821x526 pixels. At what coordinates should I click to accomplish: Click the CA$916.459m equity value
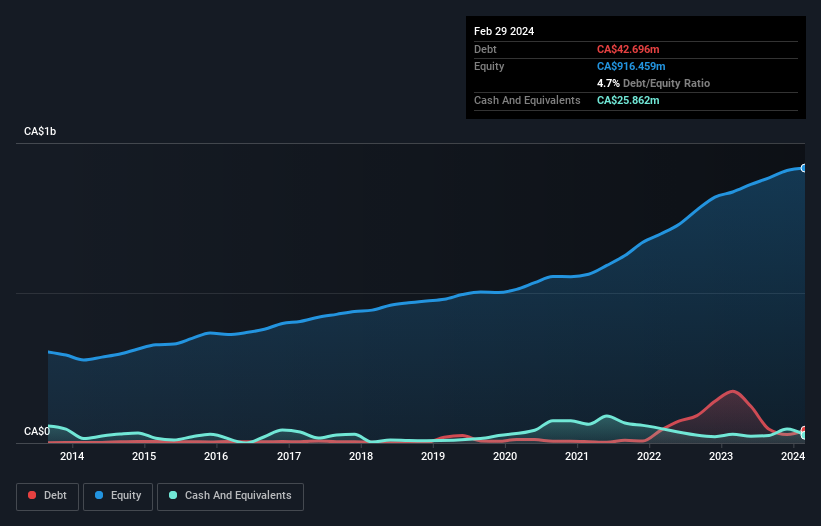[x=631, y=66]
